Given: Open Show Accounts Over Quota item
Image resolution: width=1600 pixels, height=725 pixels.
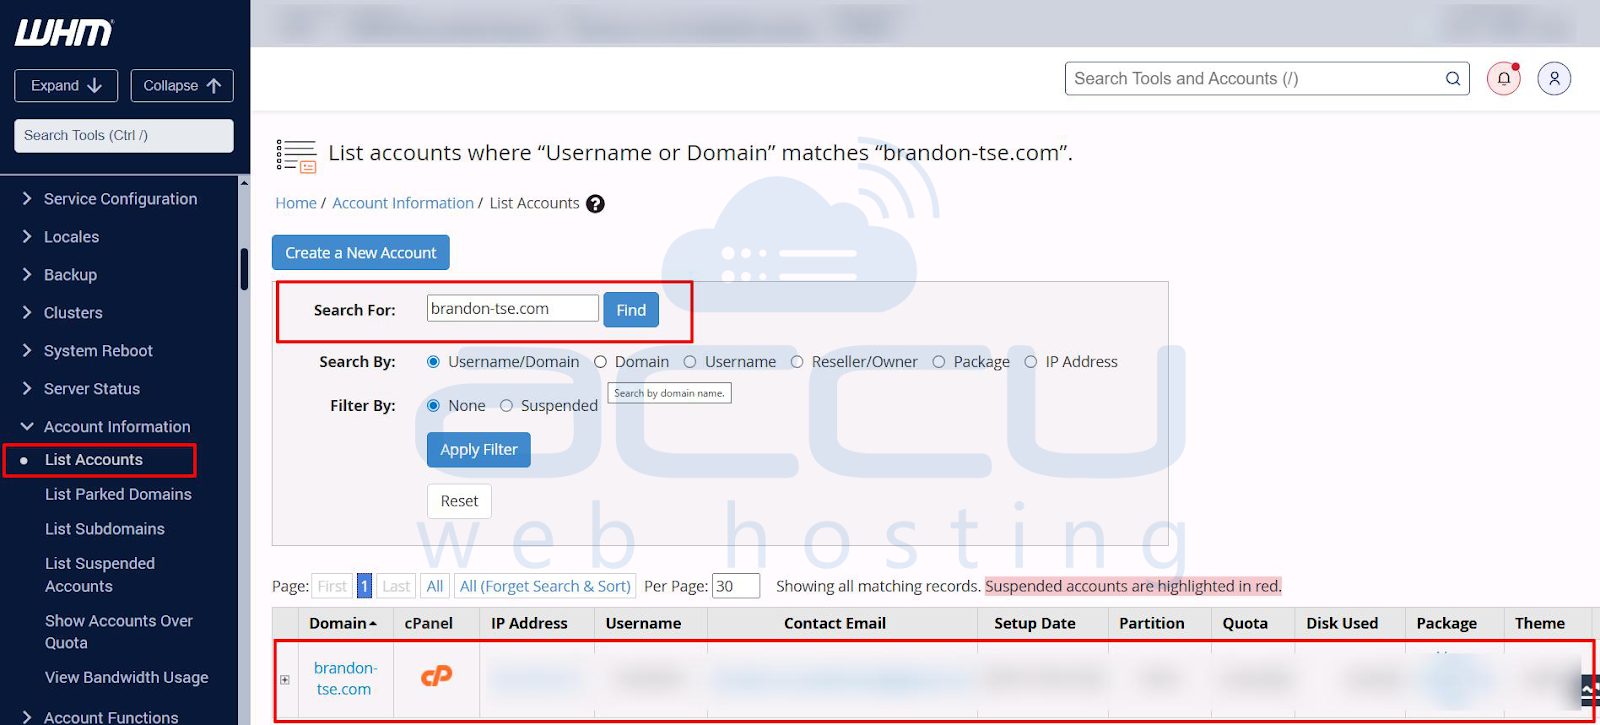Looking at the screenshot, I should [119, 632].
